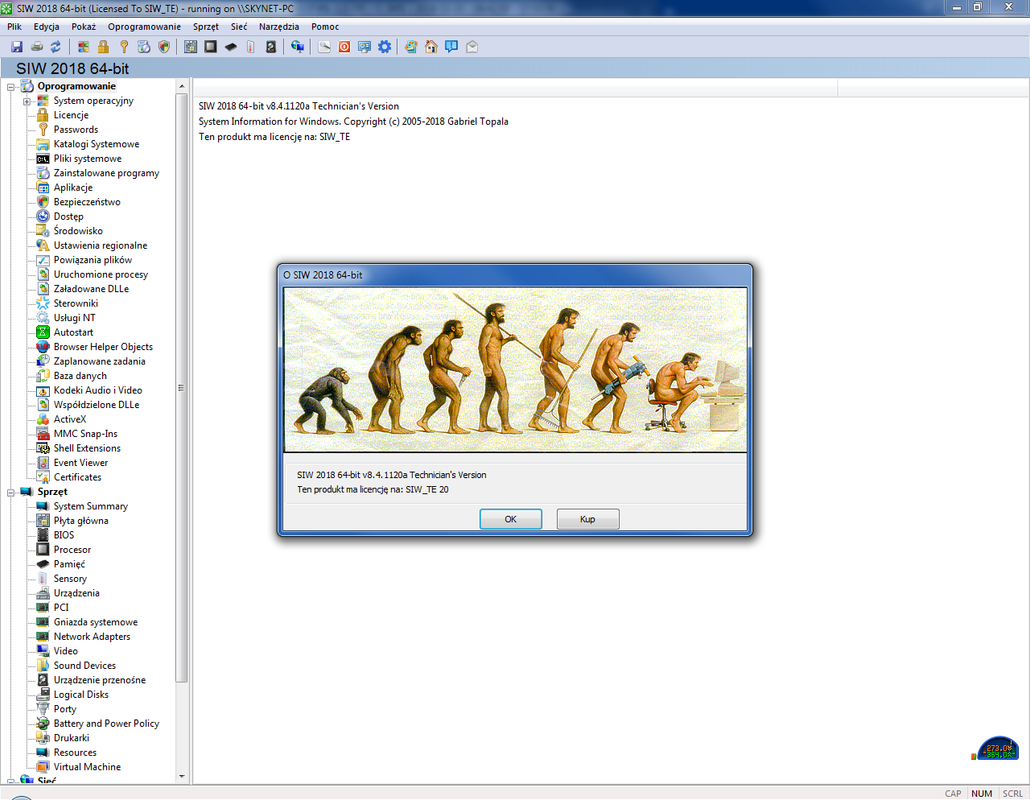The image size is (1030, 800).
Task: Open the Edycja menu
Action: [x=47, y=27]
